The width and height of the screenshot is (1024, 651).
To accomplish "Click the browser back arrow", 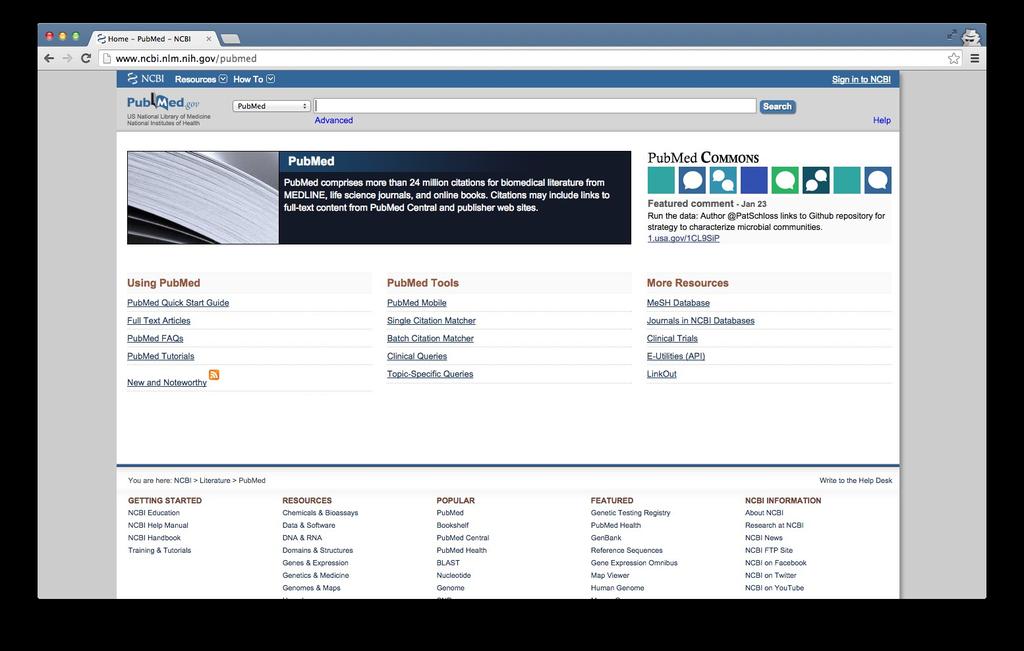I will pyautogui.click(x=49, y=58).
